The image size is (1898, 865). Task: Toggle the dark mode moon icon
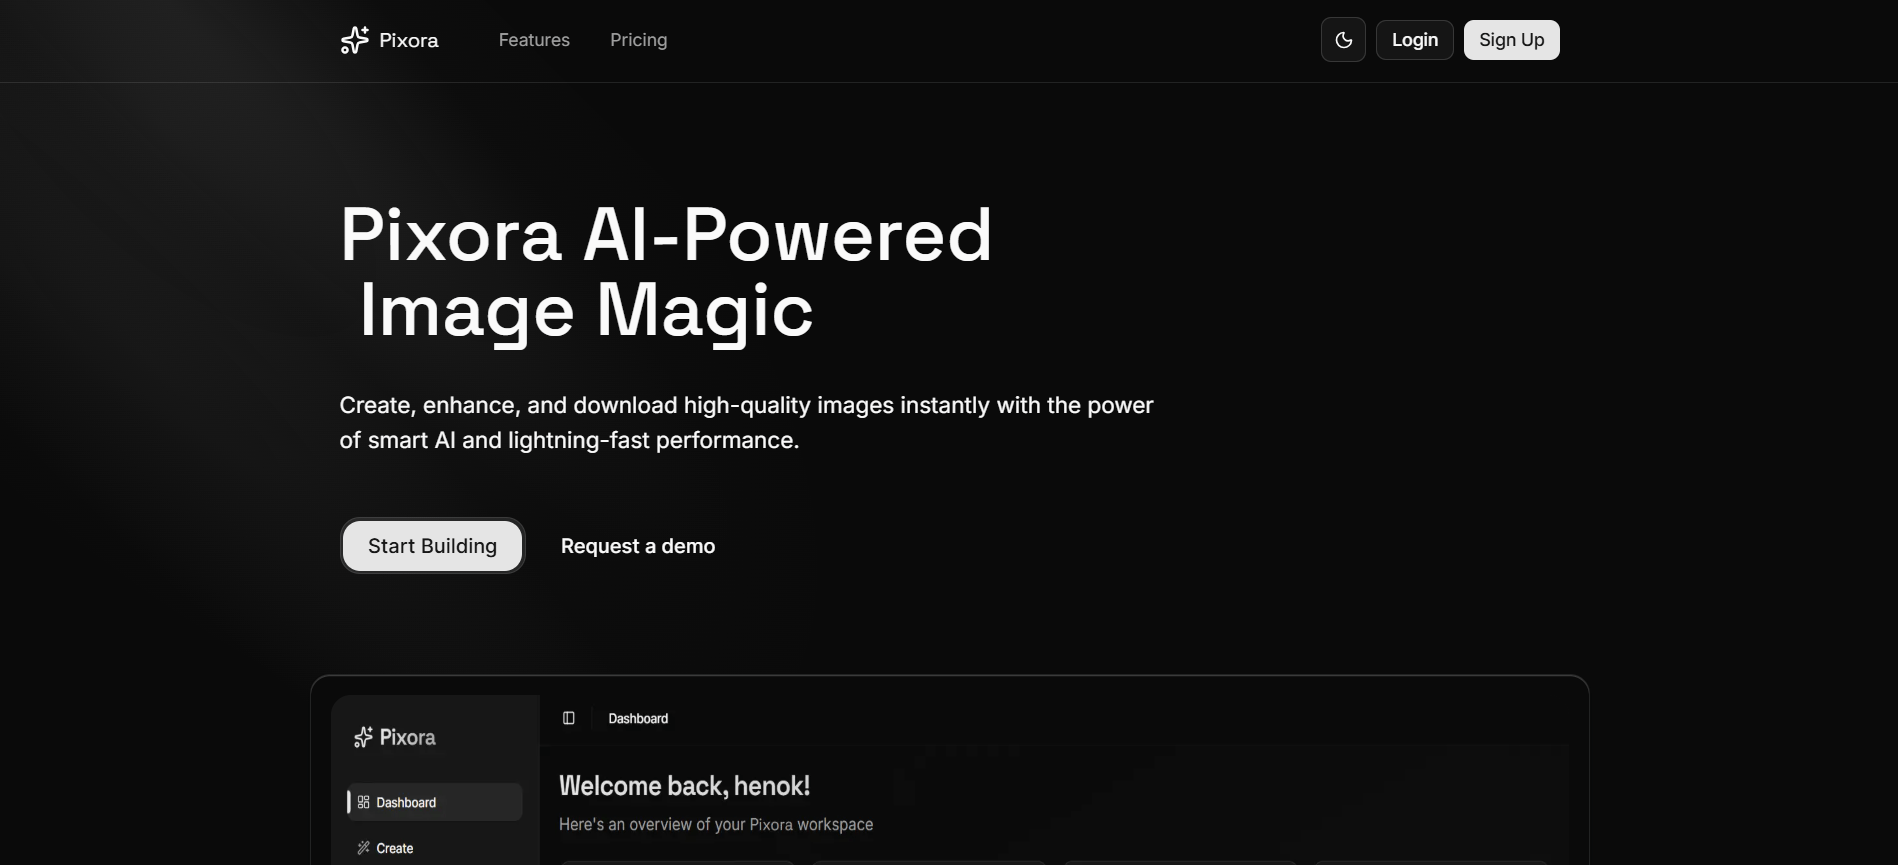[1343, 40]
